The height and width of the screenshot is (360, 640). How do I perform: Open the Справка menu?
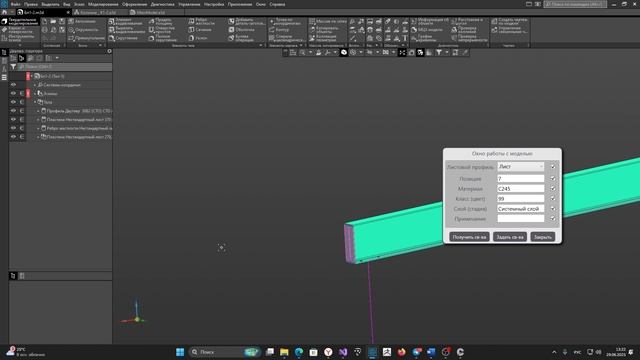(277, 4)
